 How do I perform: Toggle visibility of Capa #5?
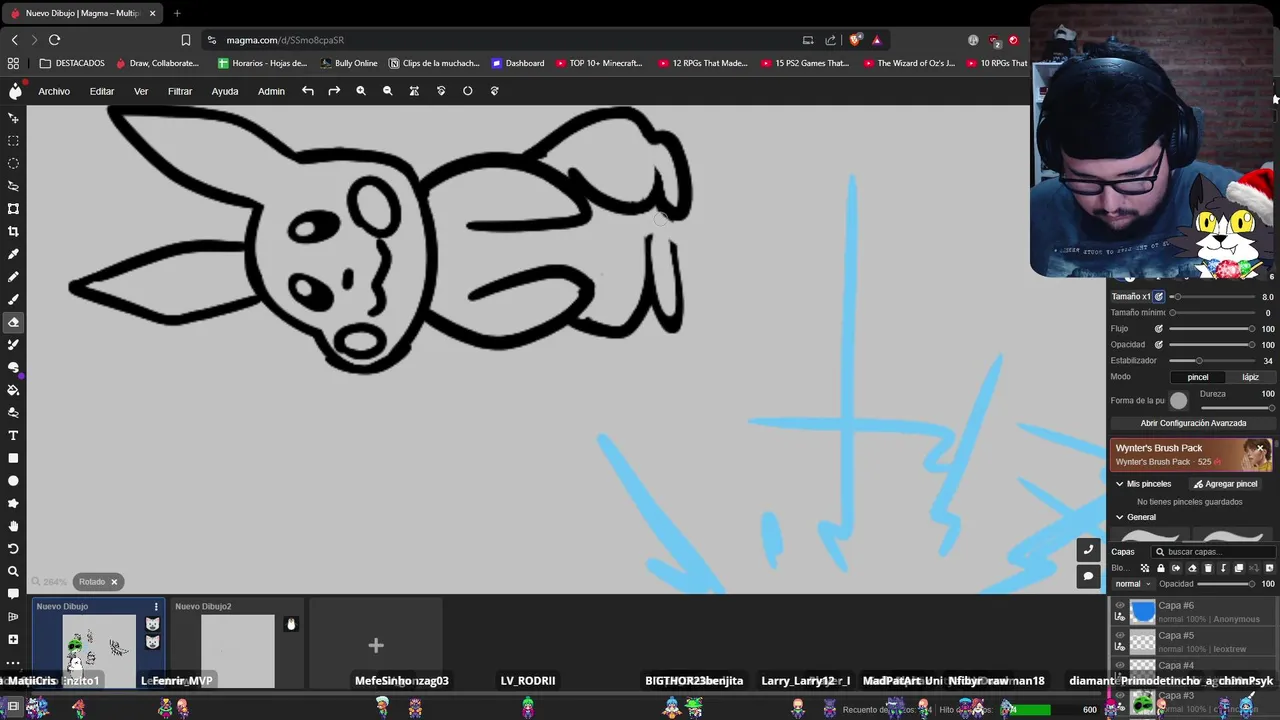pos(1119,635)
